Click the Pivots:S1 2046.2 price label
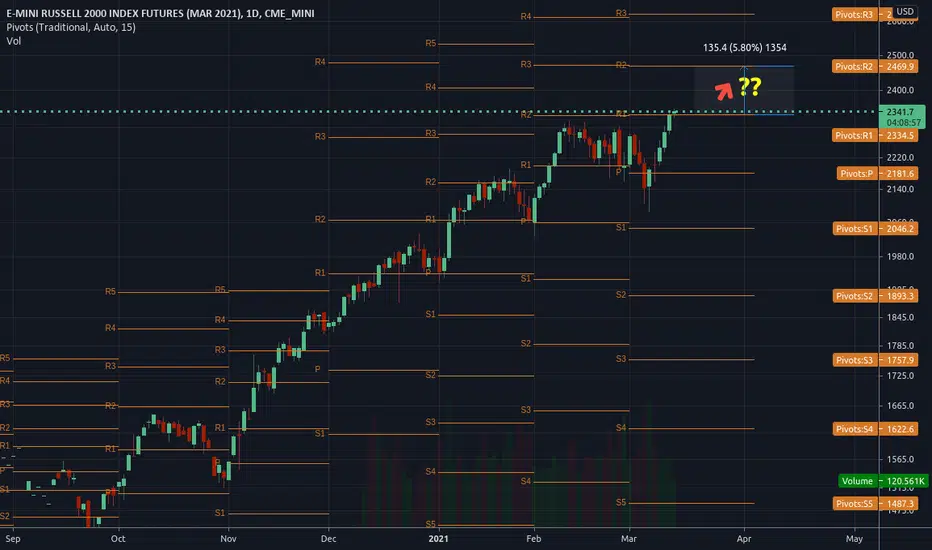Image resolution: width=932 pixels, height=550 pixels. click(x=874, y=229)
